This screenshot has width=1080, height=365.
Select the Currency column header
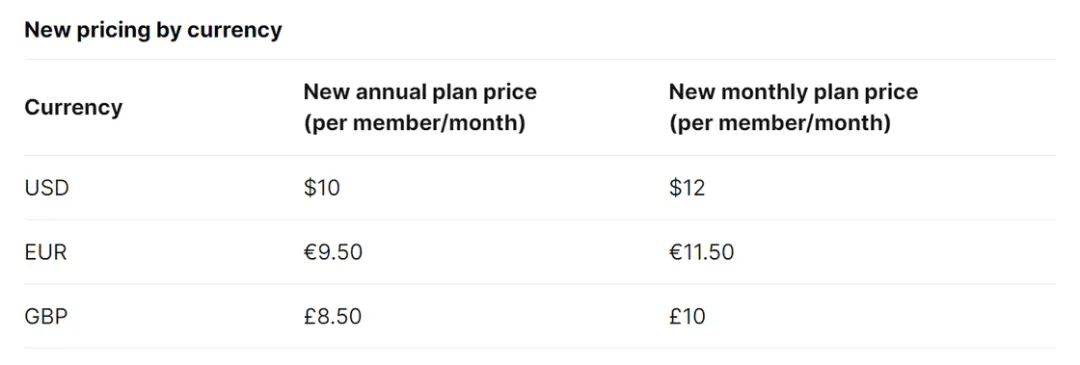(x=73, y=108)
